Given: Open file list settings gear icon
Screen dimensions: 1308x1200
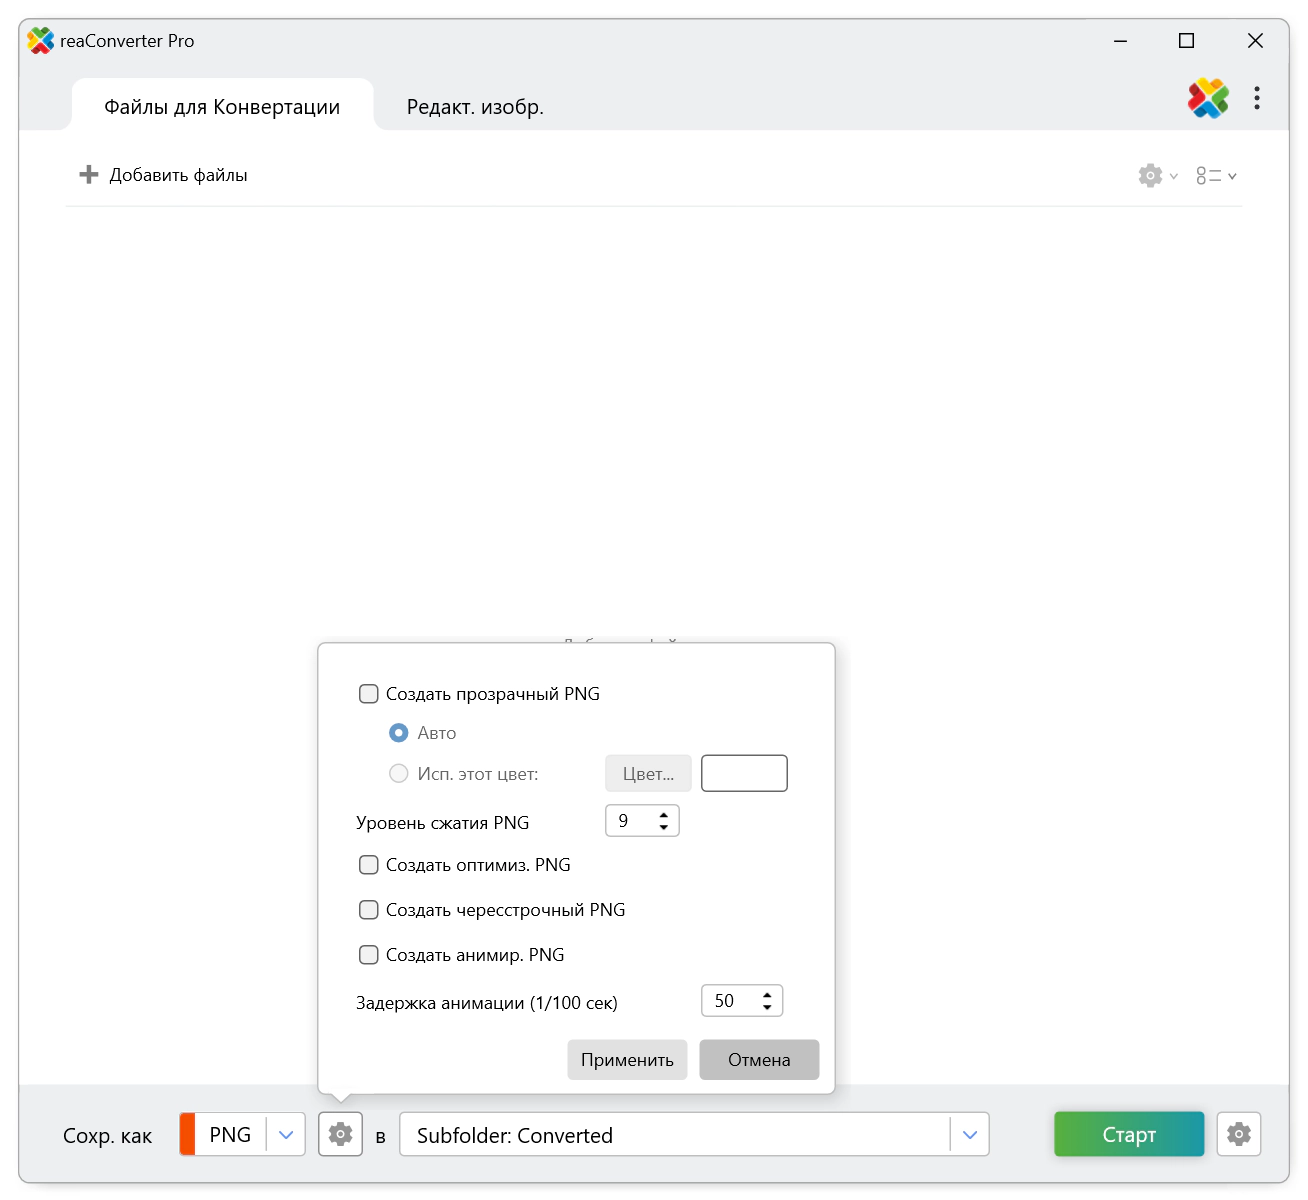Looking at the screenshot, I should tap(1151, 176).
